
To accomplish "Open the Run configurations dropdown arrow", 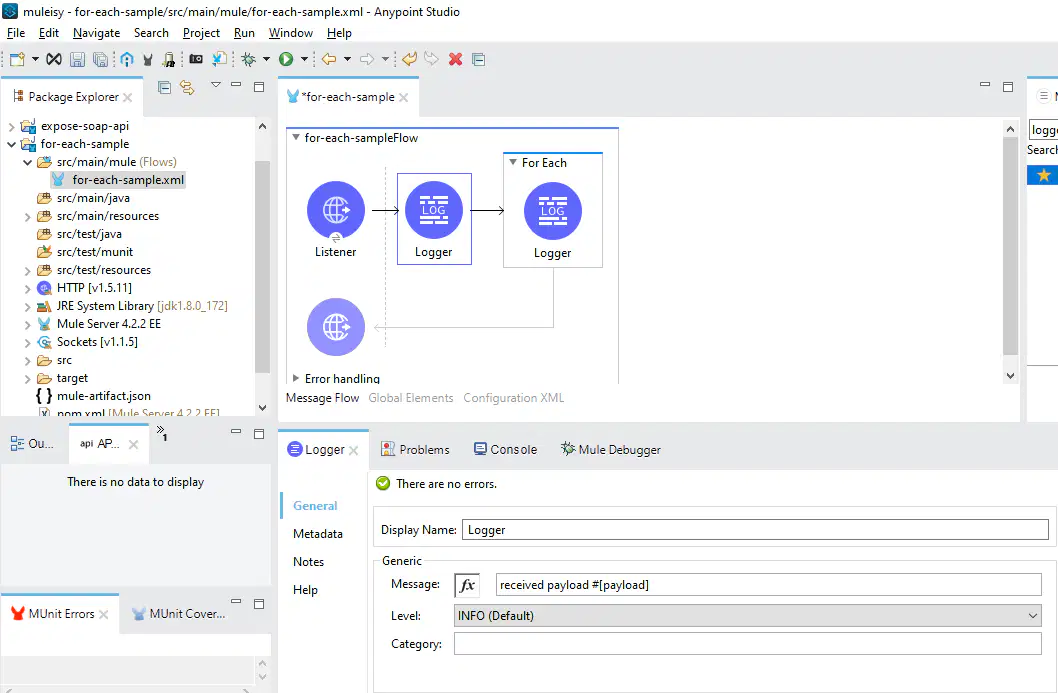I will point(304,59).
